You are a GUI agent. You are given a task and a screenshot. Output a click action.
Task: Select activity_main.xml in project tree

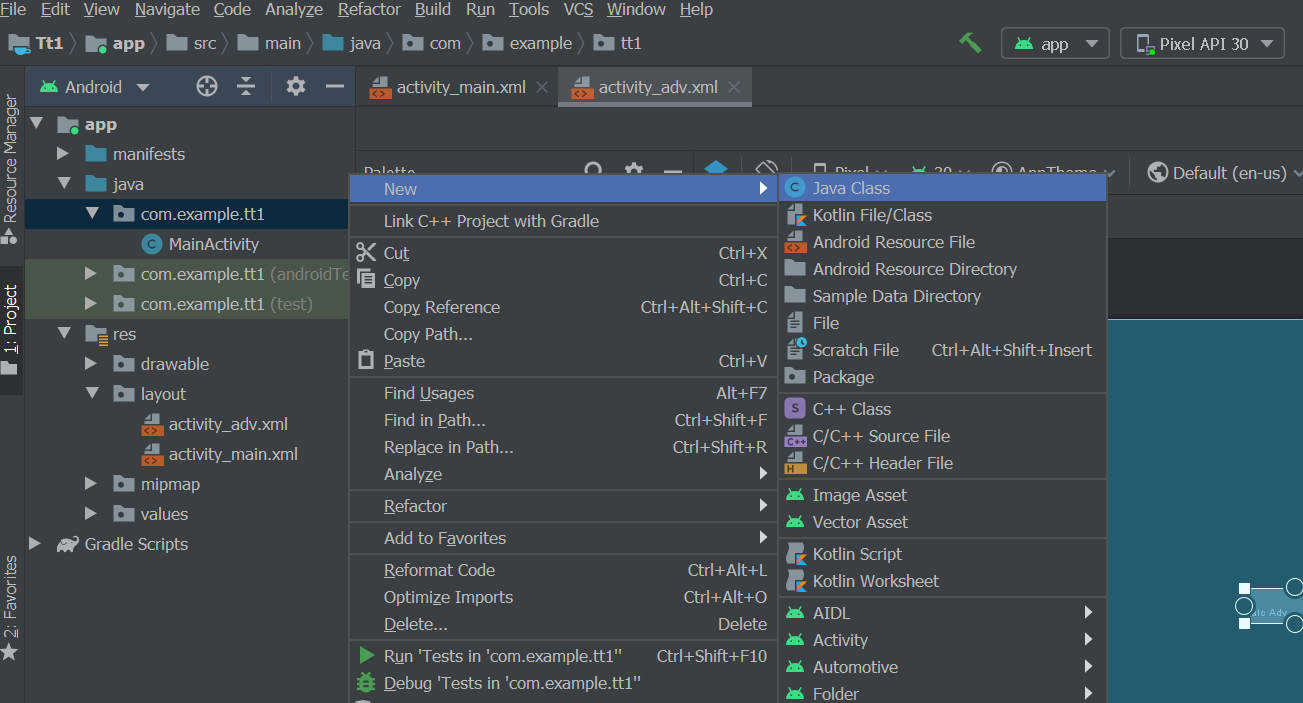tap(233, 454)
